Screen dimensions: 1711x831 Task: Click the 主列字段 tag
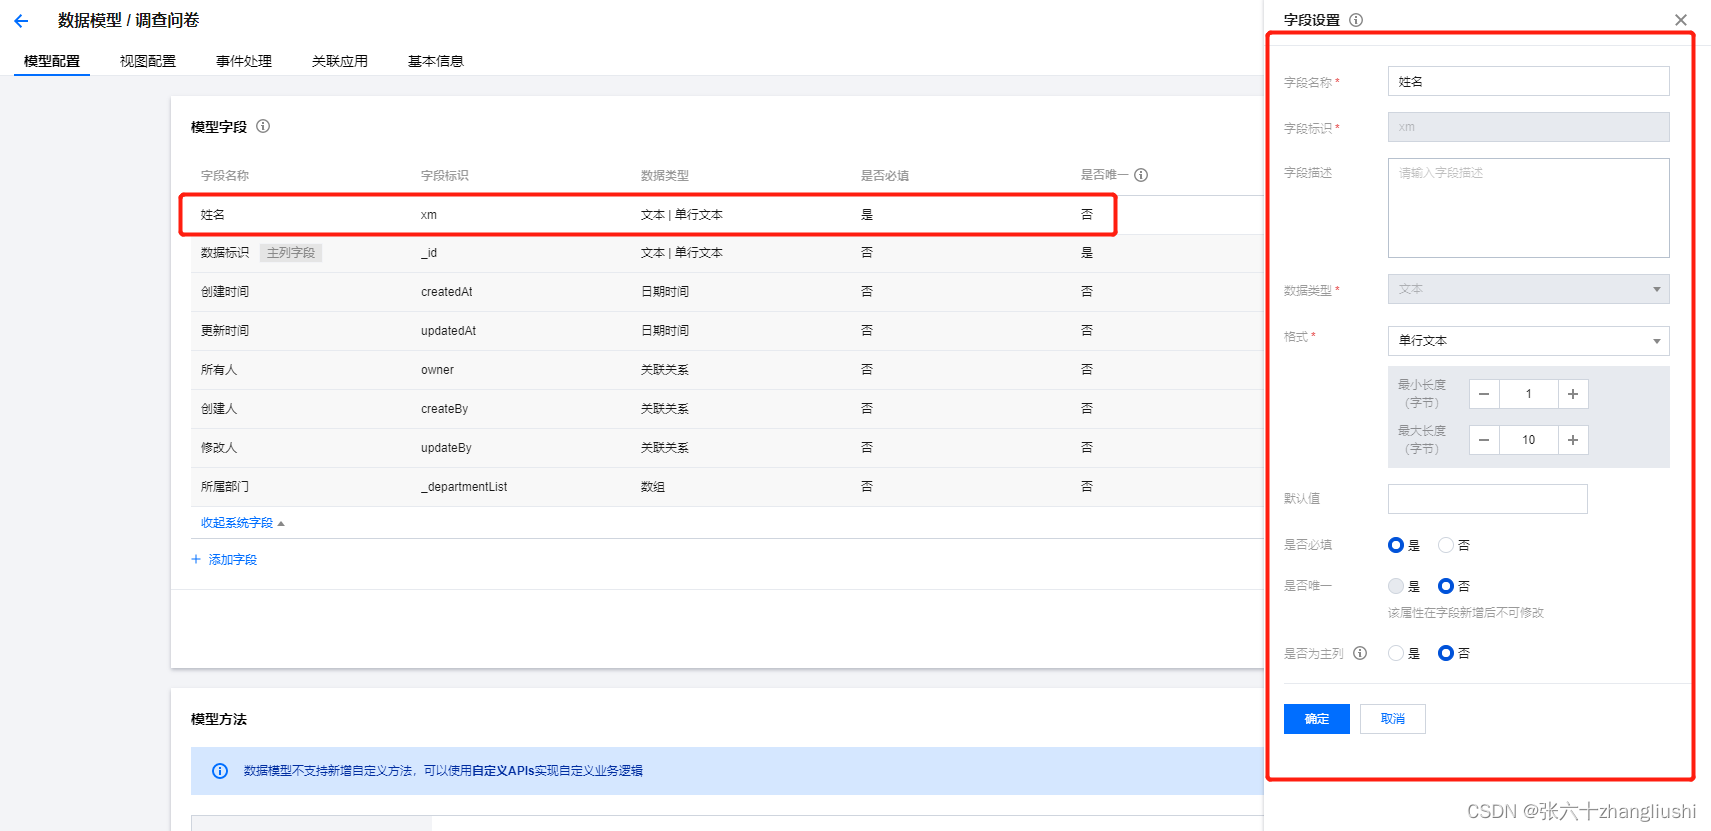[x=291, y=253]
